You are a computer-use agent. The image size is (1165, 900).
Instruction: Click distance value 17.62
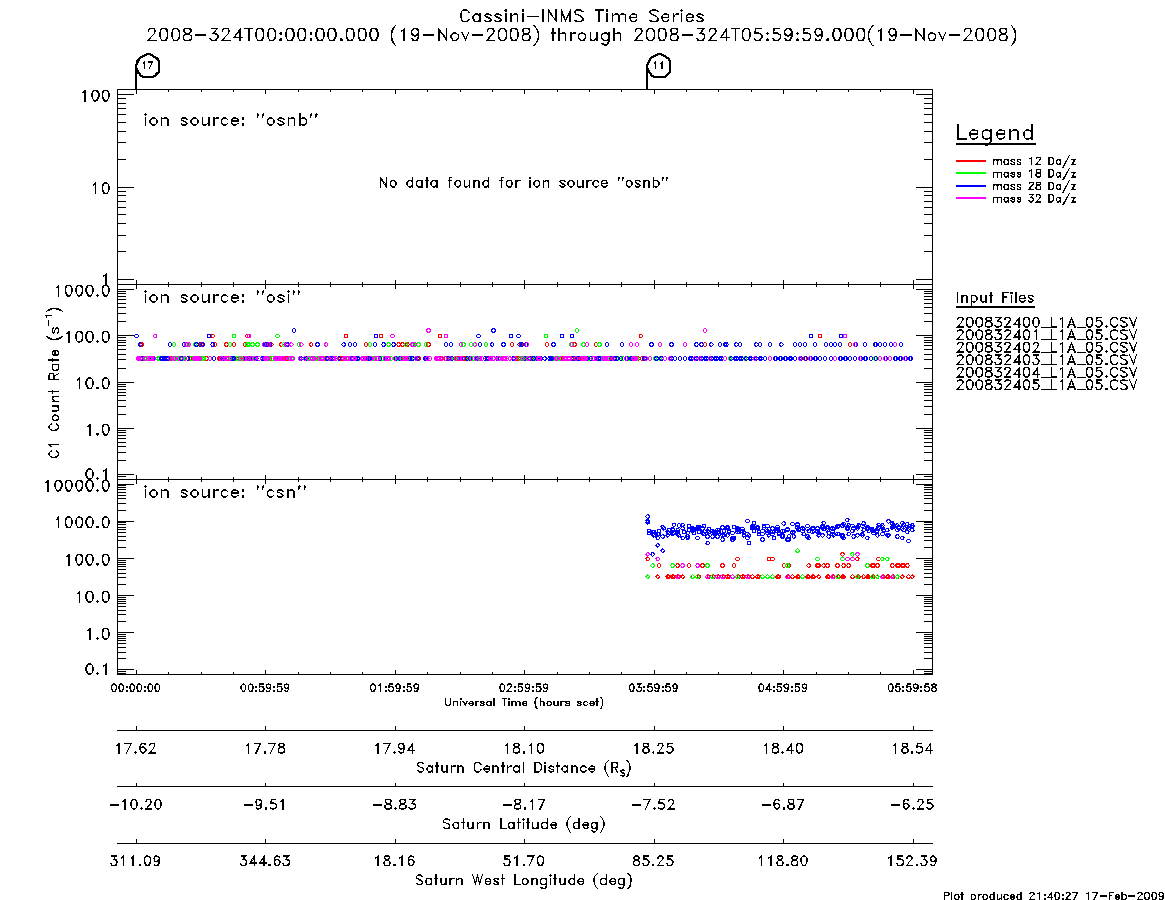pos(136,748)
